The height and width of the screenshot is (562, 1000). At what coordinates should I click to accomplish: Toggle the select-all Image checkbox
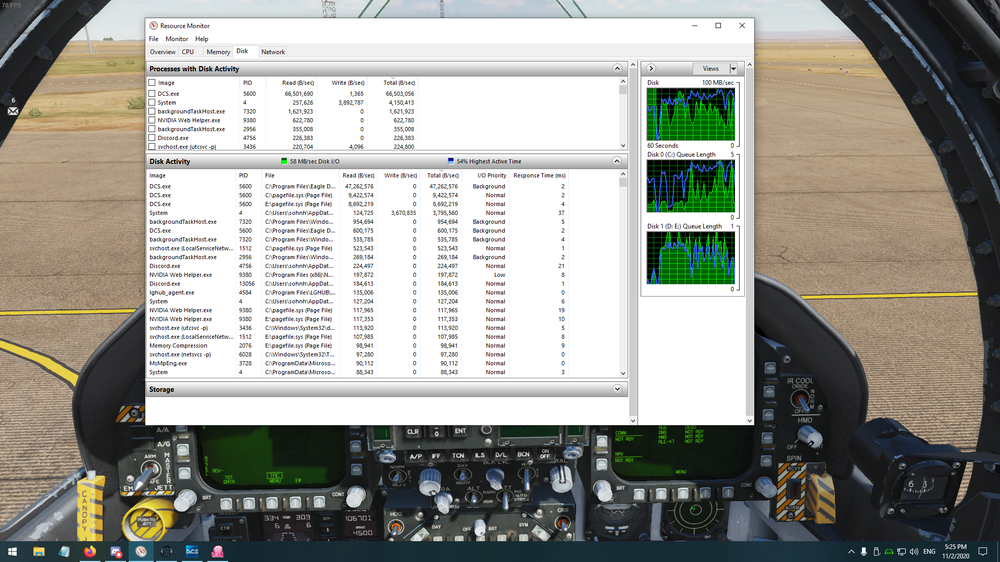point(152,83)
